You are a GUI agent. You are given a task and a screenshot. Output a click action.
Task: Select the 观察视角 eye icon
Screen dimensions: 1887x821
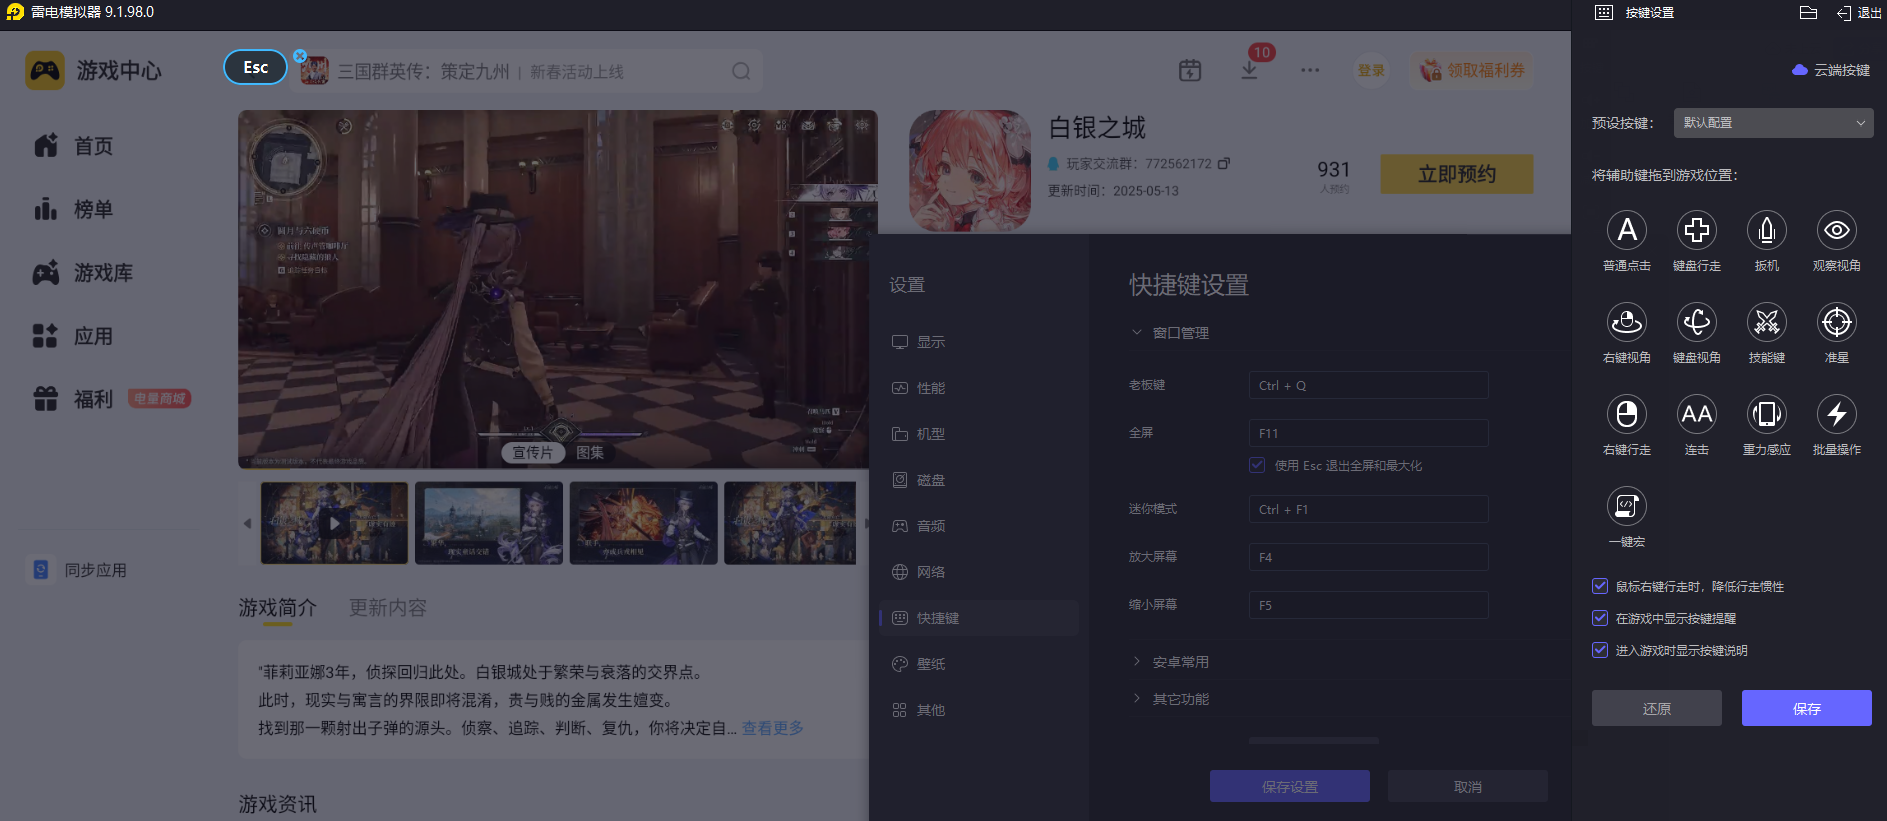click(x=1837, y=230)
